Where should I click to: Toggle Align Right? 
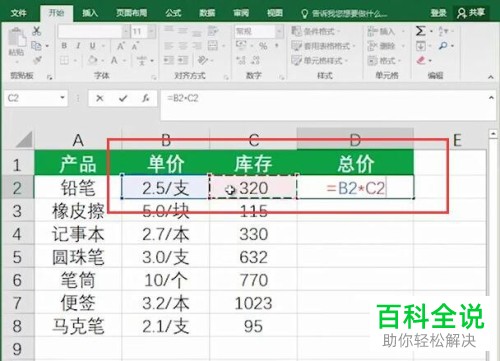(x=197, y=46)
